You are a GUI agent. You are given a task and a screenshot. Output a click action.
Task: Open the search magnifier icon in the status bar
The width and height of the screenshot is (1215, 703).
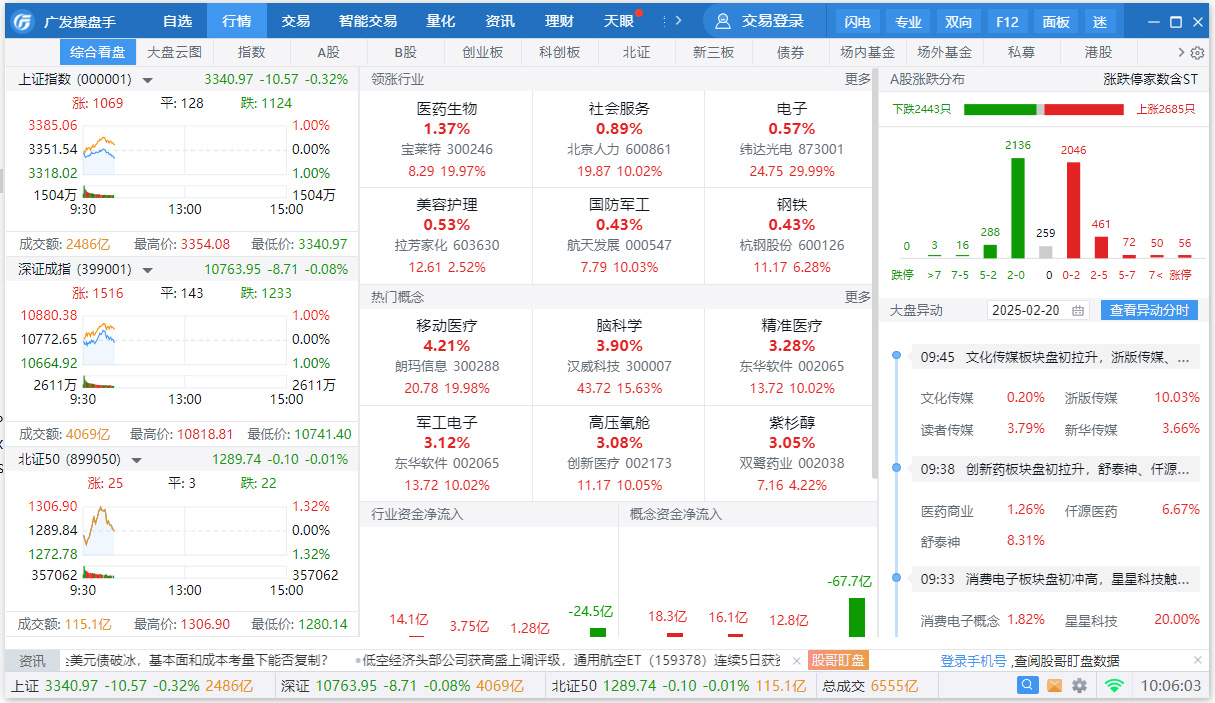1030,686
